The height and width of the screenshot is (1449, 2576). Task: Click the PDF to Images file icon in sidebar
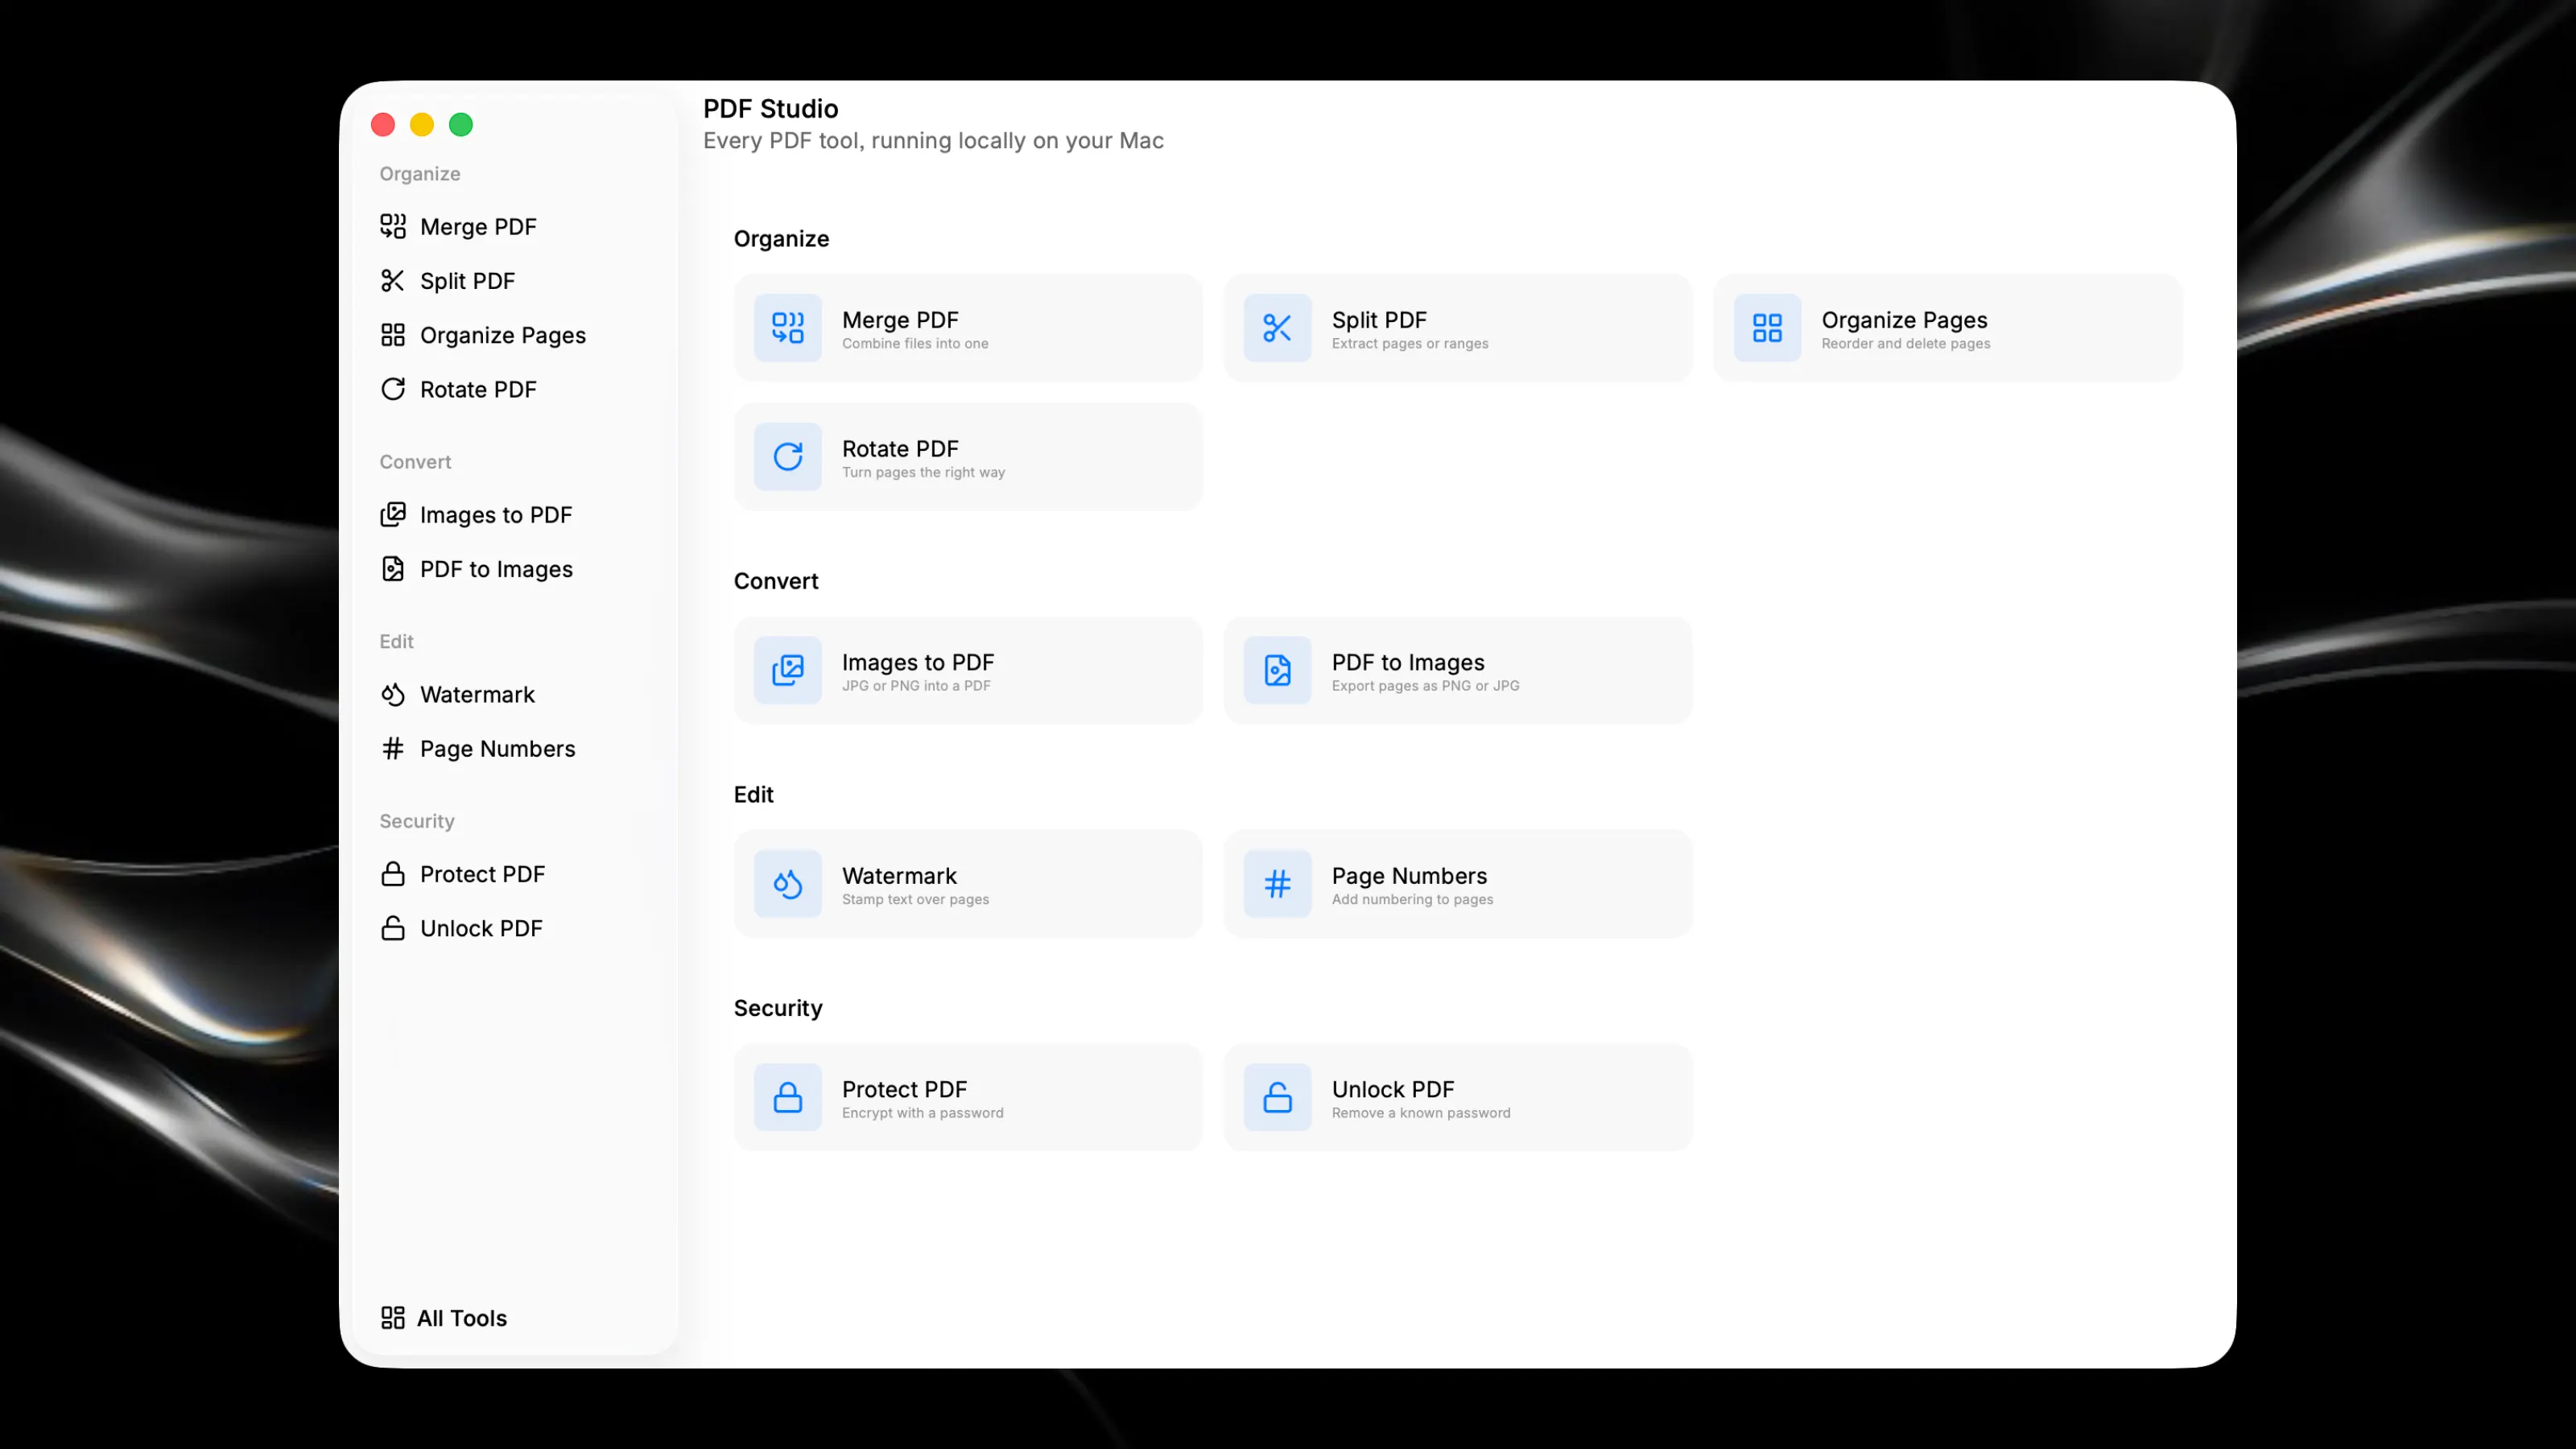(393, 568)
